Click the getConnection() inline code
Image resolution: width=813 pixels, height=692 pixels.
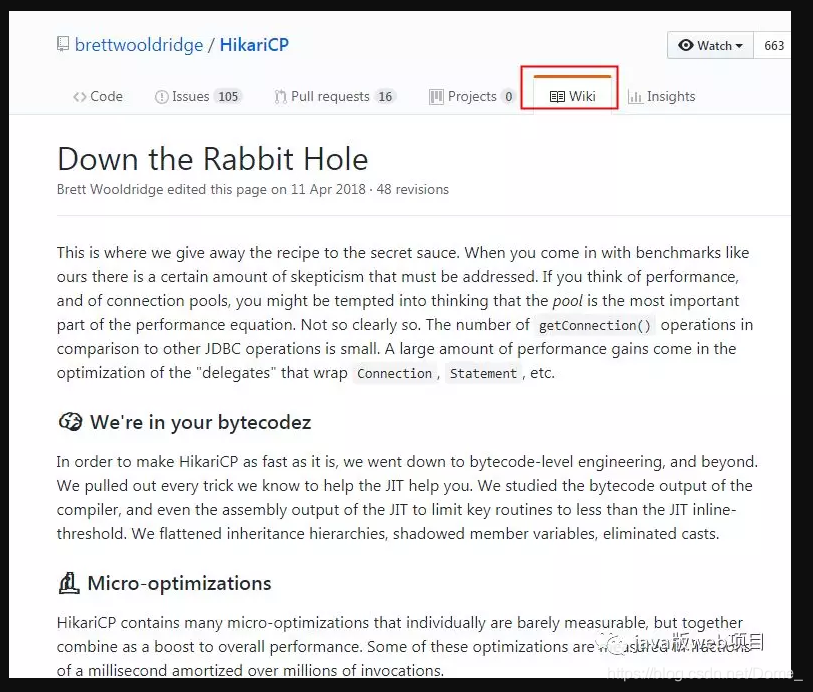coord(595,326)
